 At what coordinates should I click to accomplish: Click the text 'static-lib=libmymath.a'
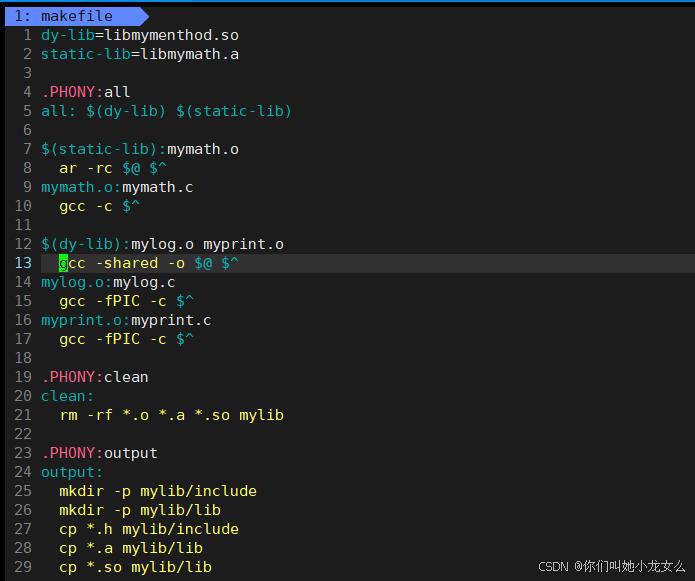tap(140, 54)
